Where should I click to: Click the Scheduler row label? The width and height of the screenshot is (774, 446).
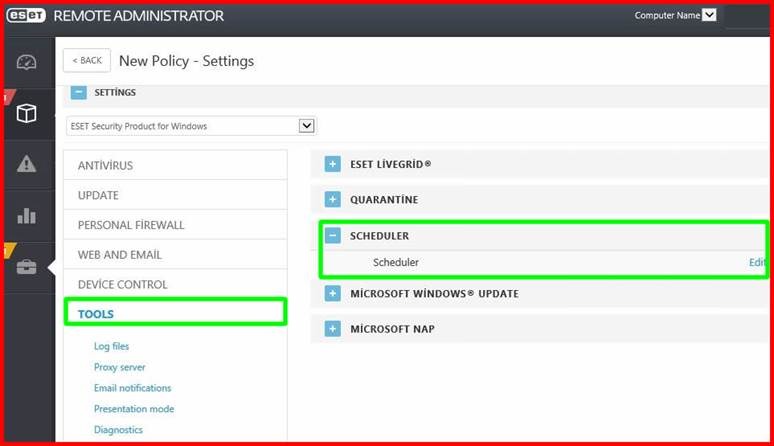pyautogui.click(x=396, y=262)
